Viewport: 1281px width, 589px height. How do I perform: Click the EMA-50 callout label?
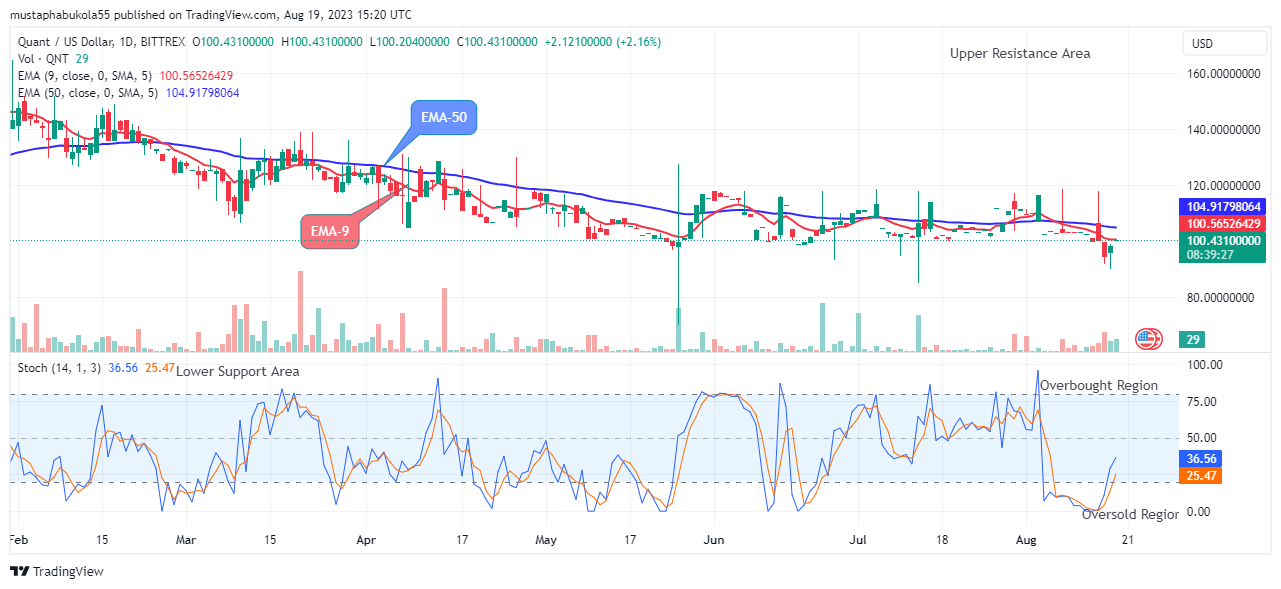[x=446, y=118]
